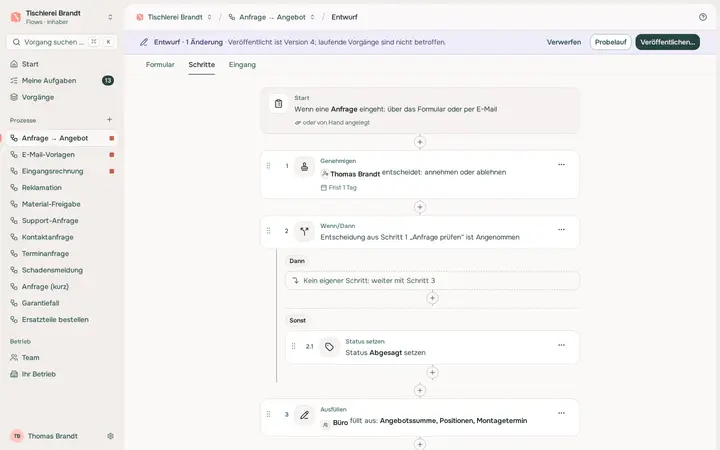Add a step below Status Abgesagt setzen

tap(432, 372)
